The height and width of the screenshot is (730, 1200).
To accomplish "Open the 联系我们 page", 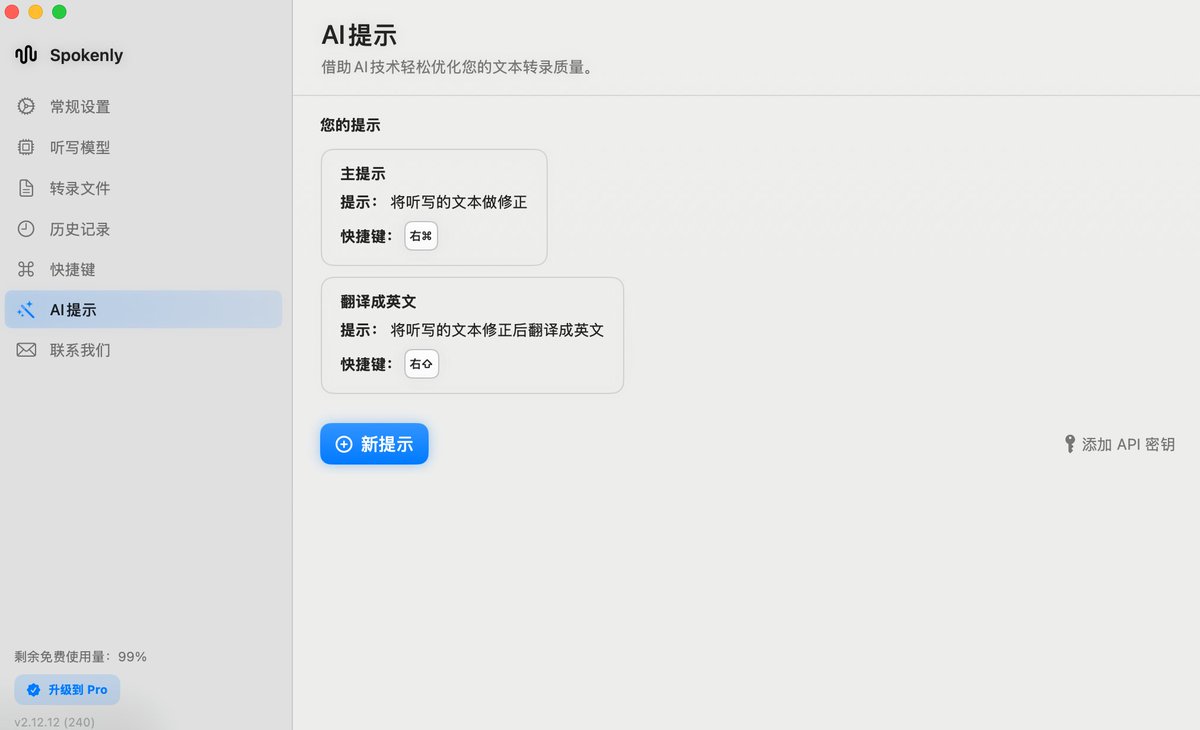I will click(x=143, y=351).
